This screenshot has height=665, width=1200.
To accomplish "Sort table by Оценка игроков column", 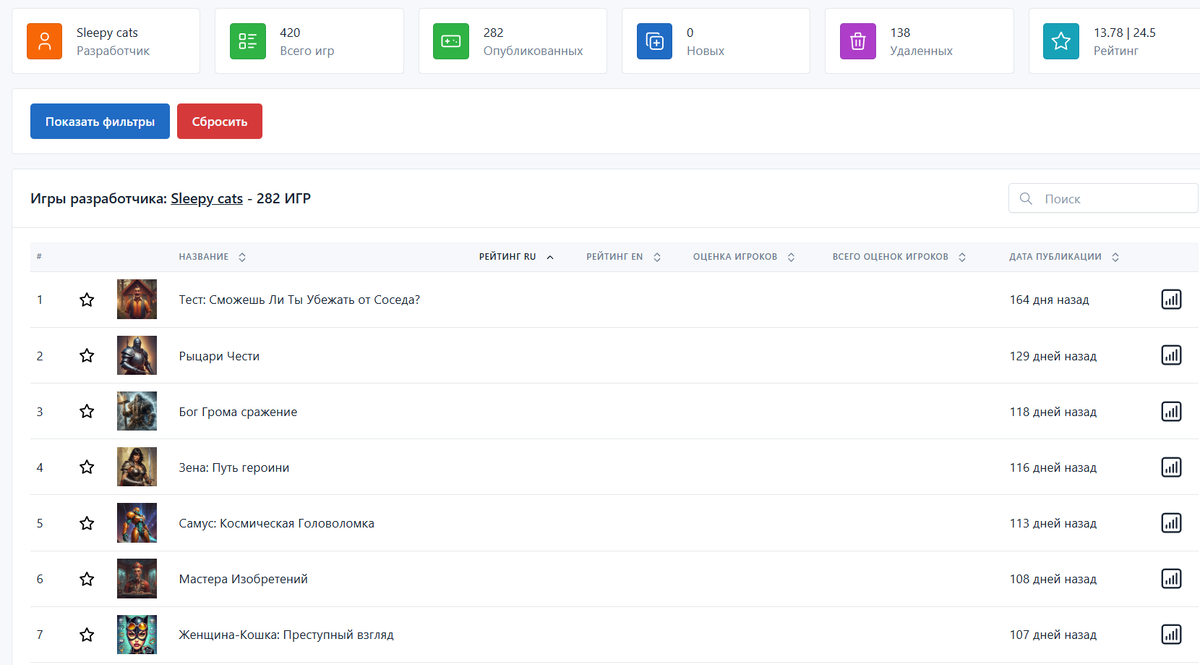I will pos(744,257).
